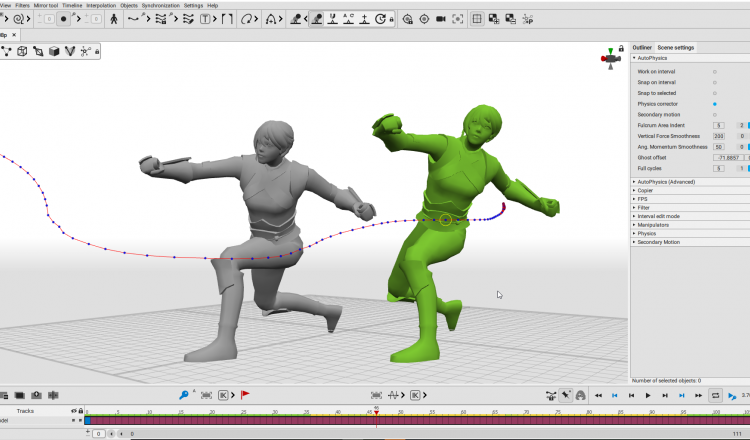Click the crosshair target icon in toolbar

click(423, 18)
